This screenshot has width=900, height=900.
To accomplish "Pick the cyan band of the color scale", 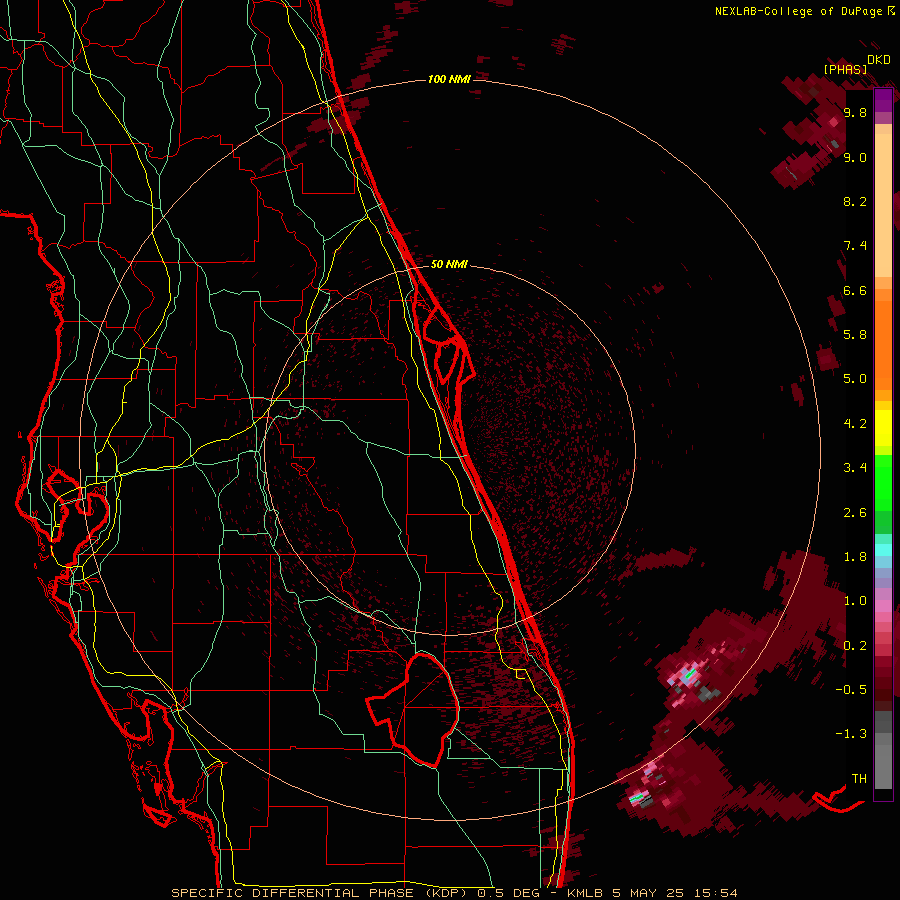I will [883, 550].
